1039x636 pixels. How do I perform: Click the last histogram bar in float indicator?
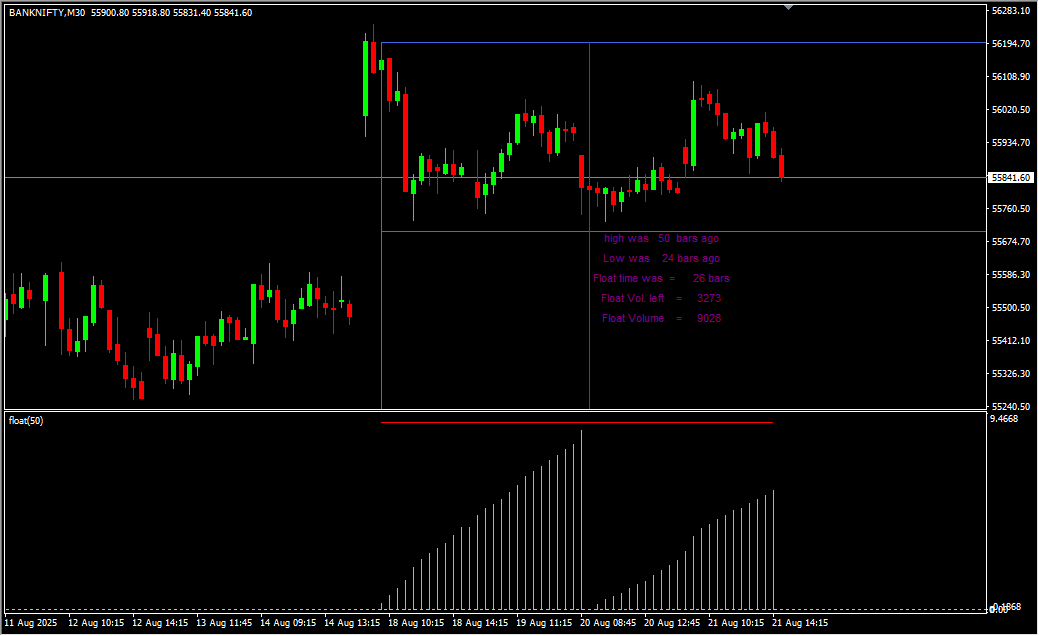click(x=773, y=550)
